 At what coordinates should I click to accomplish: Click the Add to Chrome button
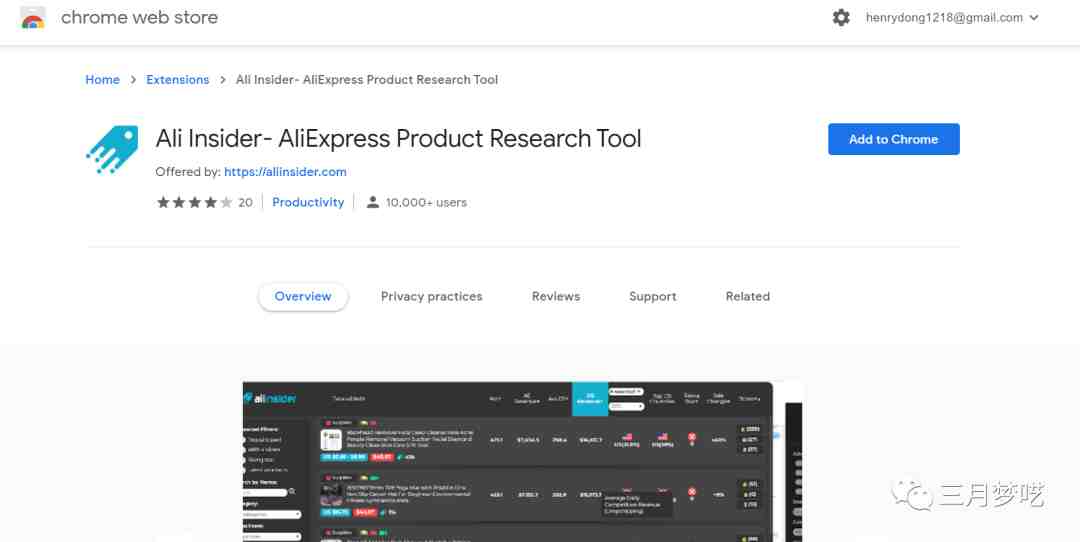click(x=893, y=139)
